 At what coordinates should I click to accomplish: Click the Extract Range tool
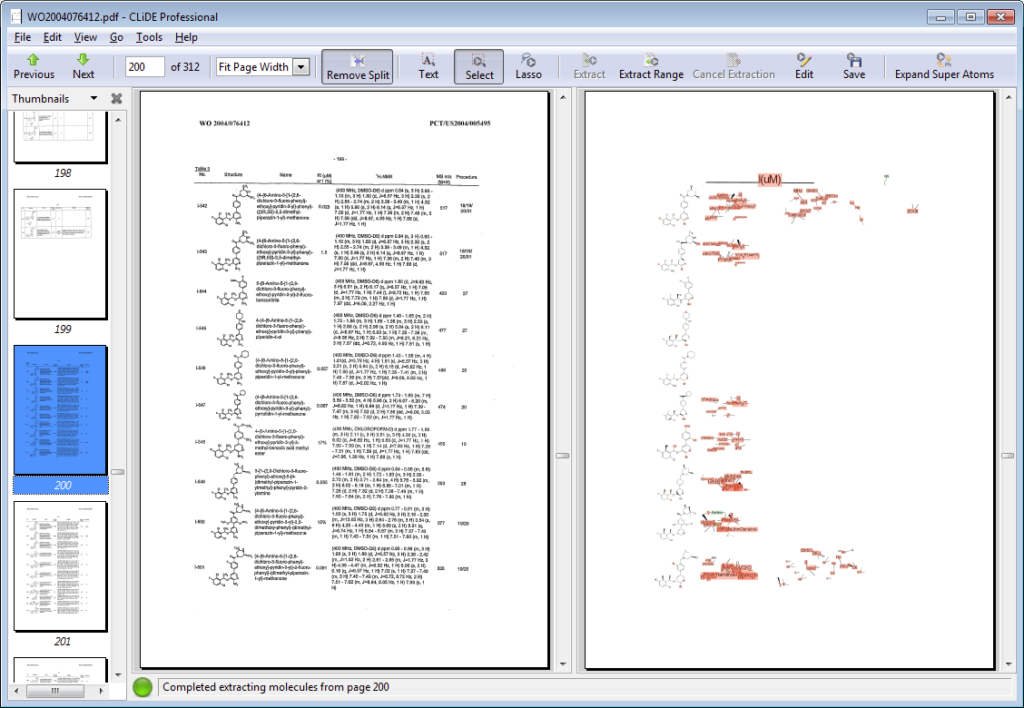[651, 66]
